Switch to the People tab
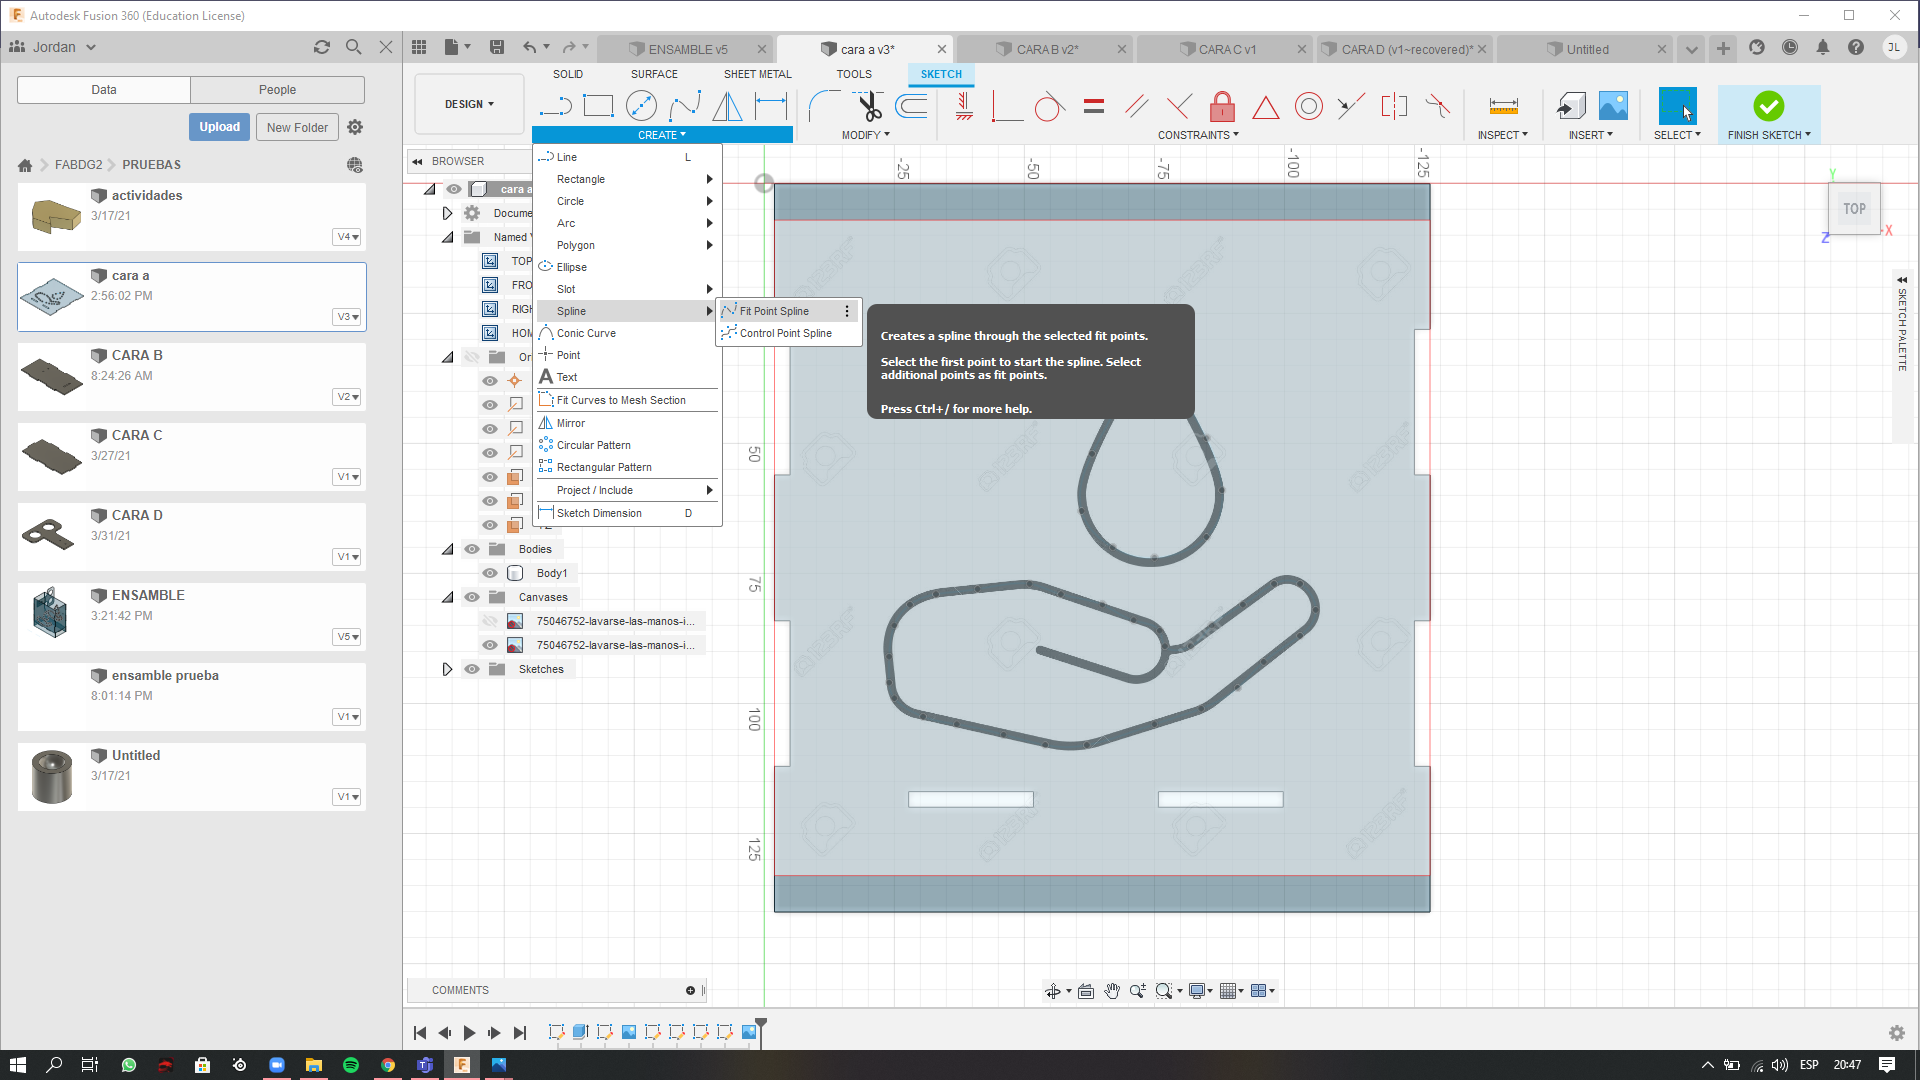Screen dimensions: 1920x1080 [x=277, y=90]
